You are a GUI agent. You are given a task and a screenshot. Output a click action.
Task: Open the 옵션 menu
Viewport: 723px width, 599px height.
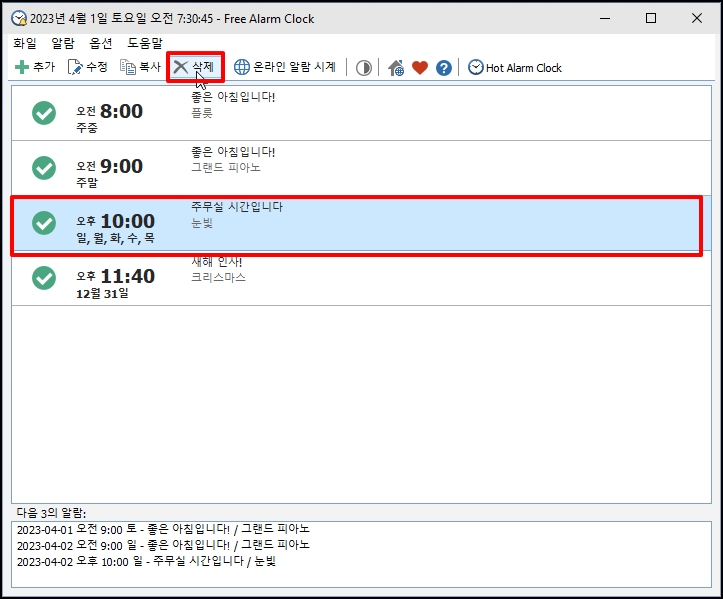(x=101, y=43)
